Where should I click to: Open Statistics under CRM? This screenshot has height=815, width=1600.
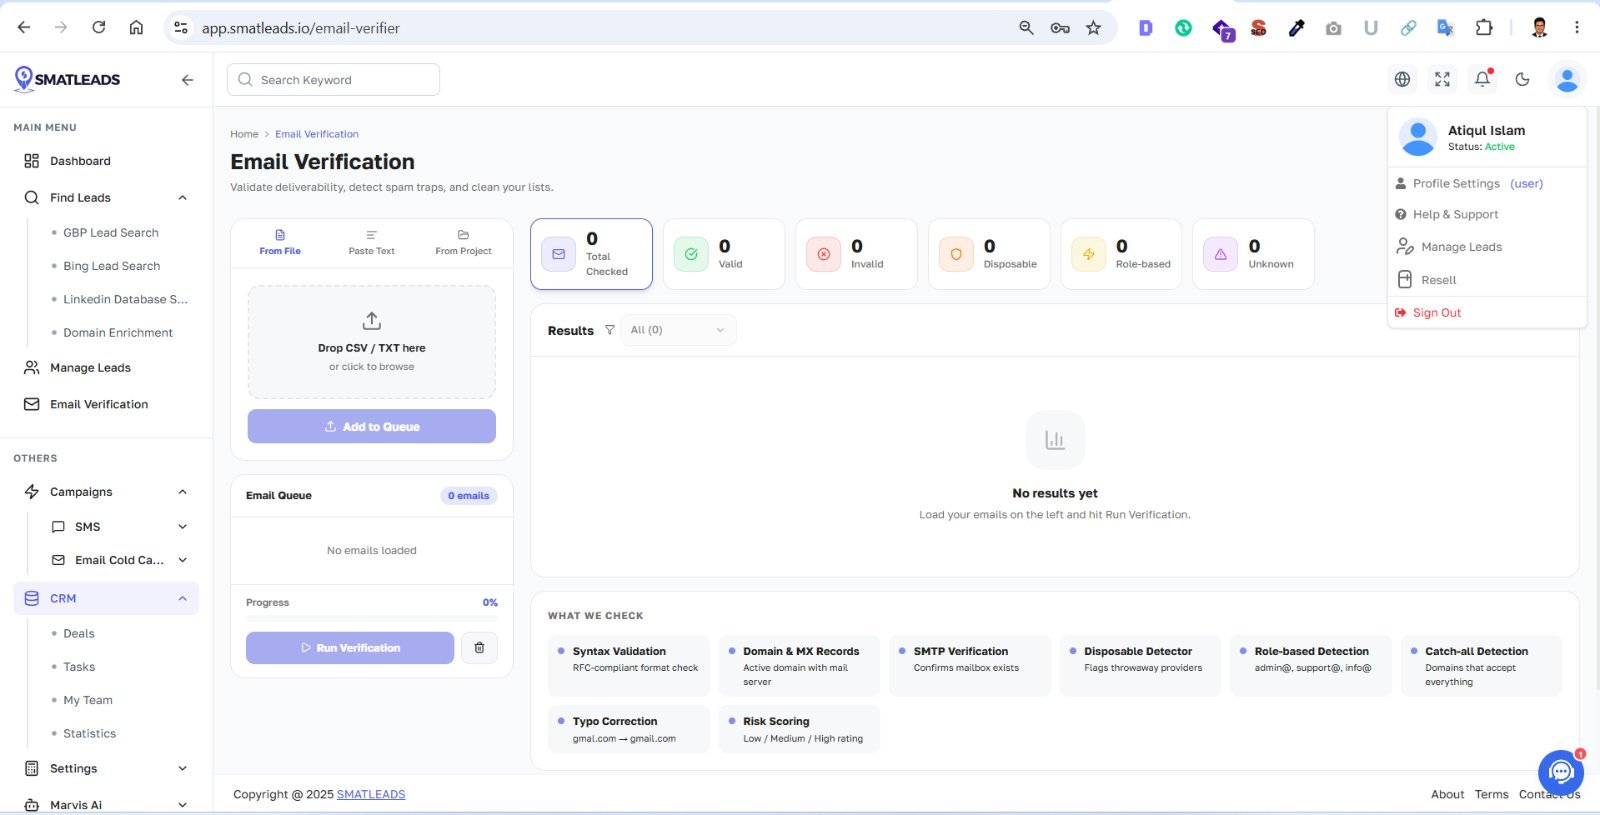[x=90, y=734]
